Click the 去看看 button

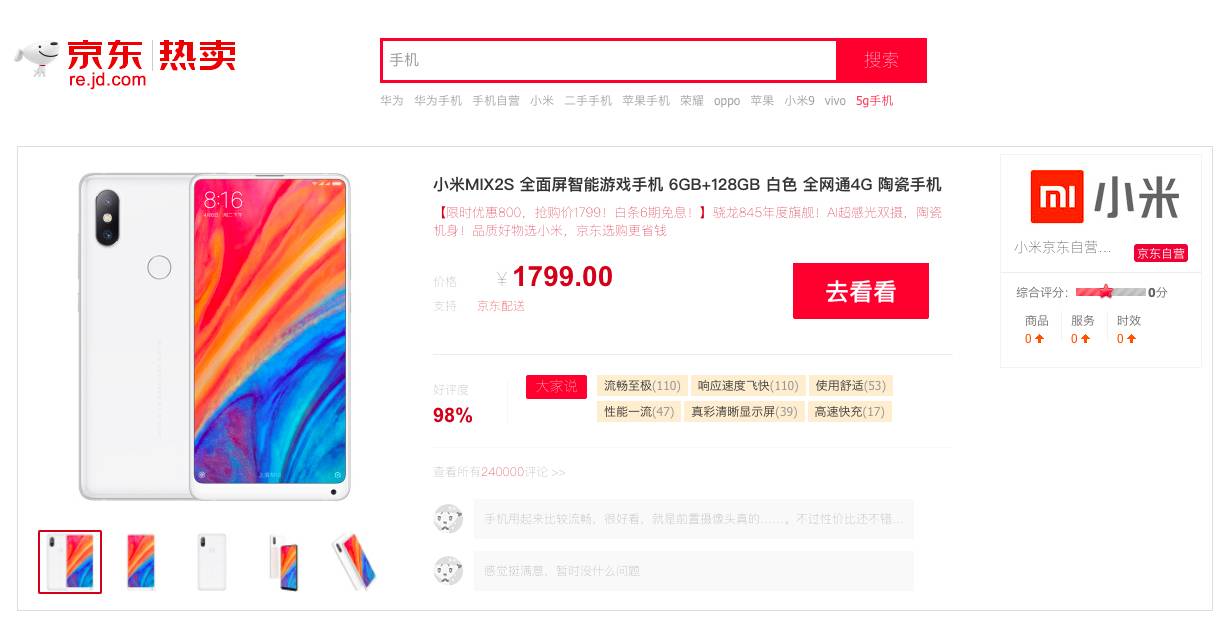(x=861, y=291)
